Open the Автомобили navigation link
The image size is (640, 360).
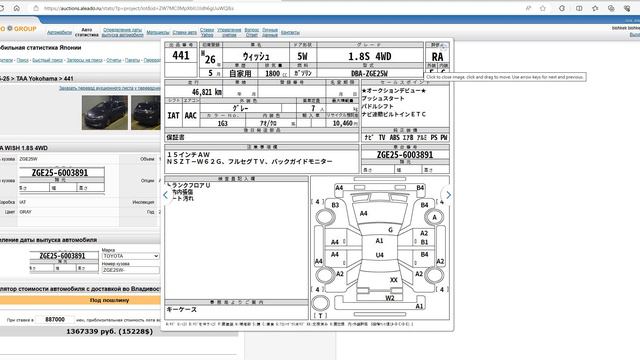59,32
